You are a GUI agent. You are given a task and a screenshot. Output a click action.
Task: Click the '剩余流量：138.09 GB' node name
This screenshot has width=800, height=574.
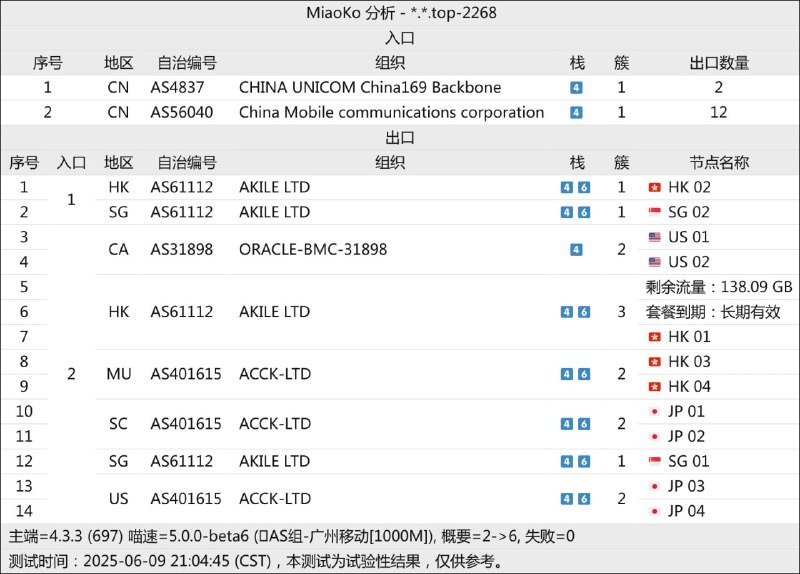[719, 287]
